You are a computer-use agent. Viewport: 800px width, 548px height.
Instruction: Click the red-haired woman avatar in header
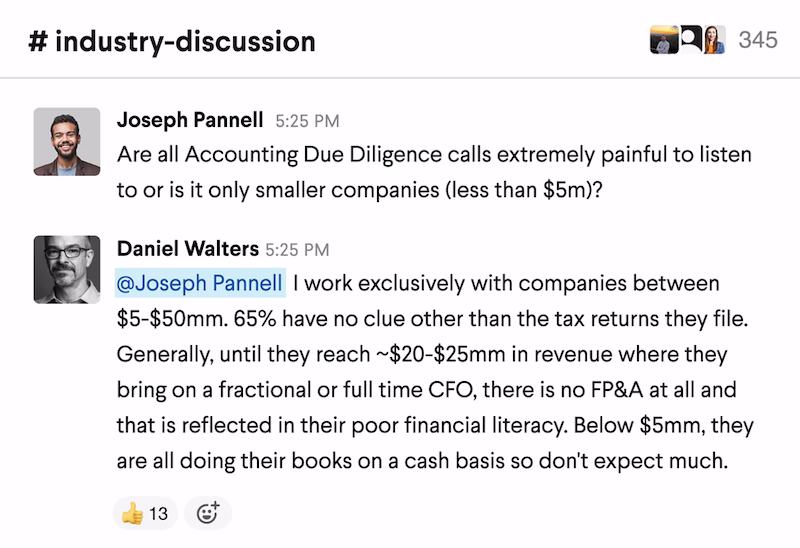(x=714, y=40)
